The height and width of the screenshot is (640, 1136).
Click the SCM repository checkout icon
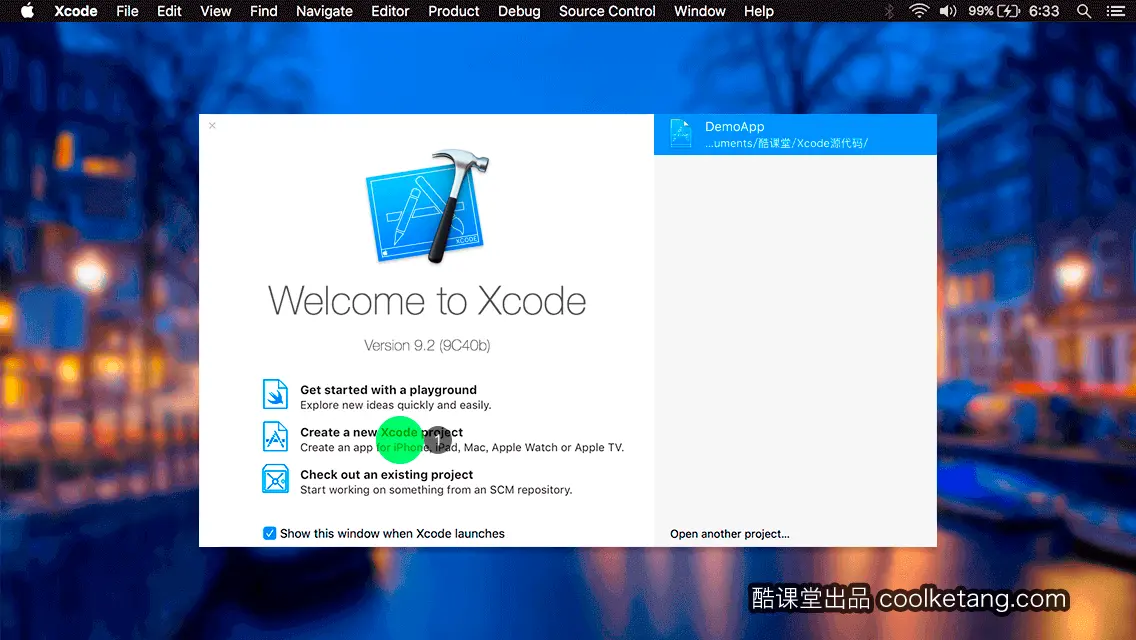click(x=275, y=479)
